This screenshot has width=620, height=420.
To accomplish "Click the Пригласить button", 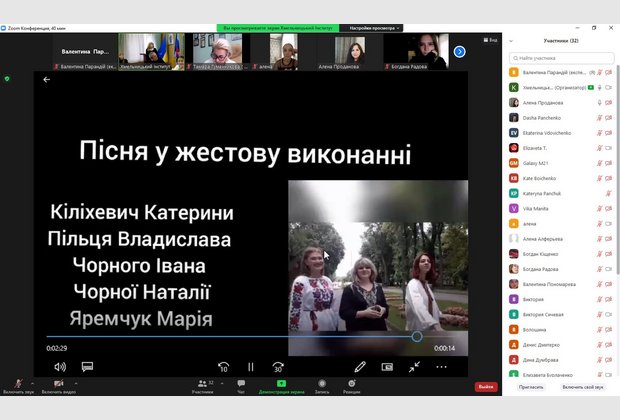I will pyautogui.click(x=531, y=386).
